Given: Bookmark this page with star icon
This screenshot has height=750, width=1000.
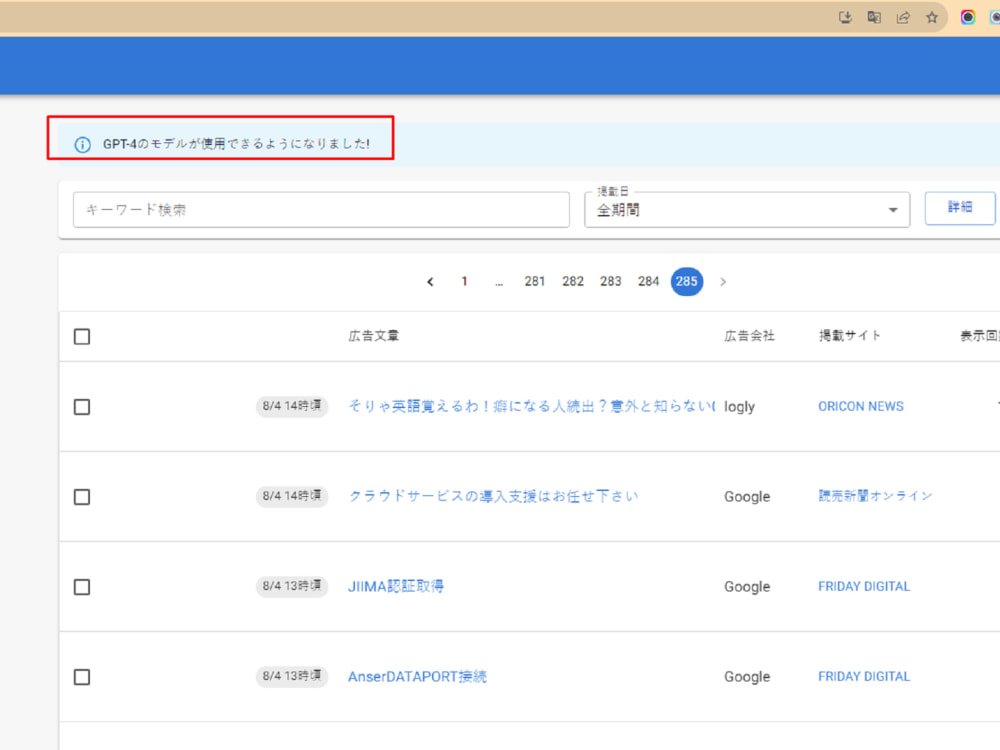Looking at the screenshot, I should [x=932, y=17].
